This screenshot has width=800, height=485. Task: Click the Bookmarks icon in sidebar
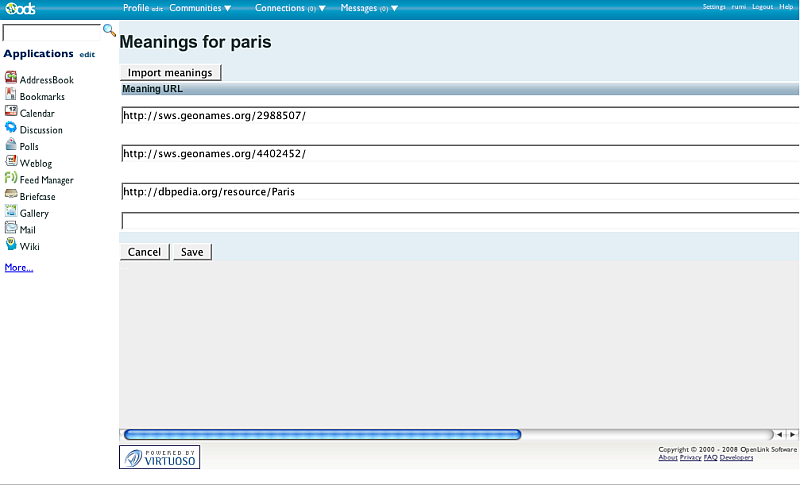point(11,95)
